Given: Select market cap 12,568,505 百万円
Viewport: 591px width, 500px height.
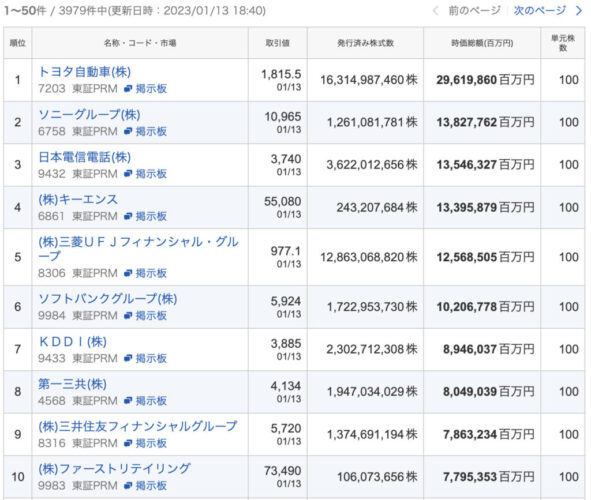Looking at the screenshot, I should tap(485, 257).
